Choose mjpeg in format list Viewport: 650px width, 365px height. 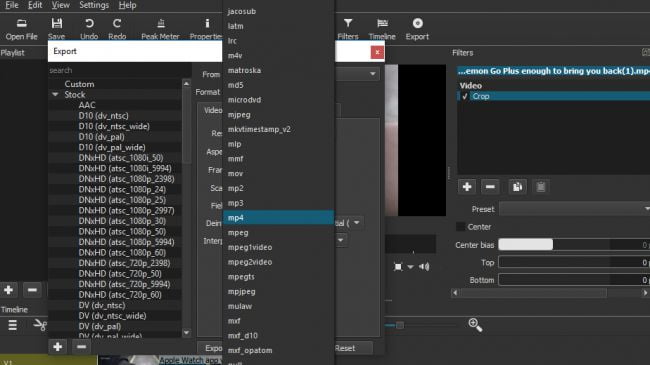pyautogui.click(x=279, y=114)
